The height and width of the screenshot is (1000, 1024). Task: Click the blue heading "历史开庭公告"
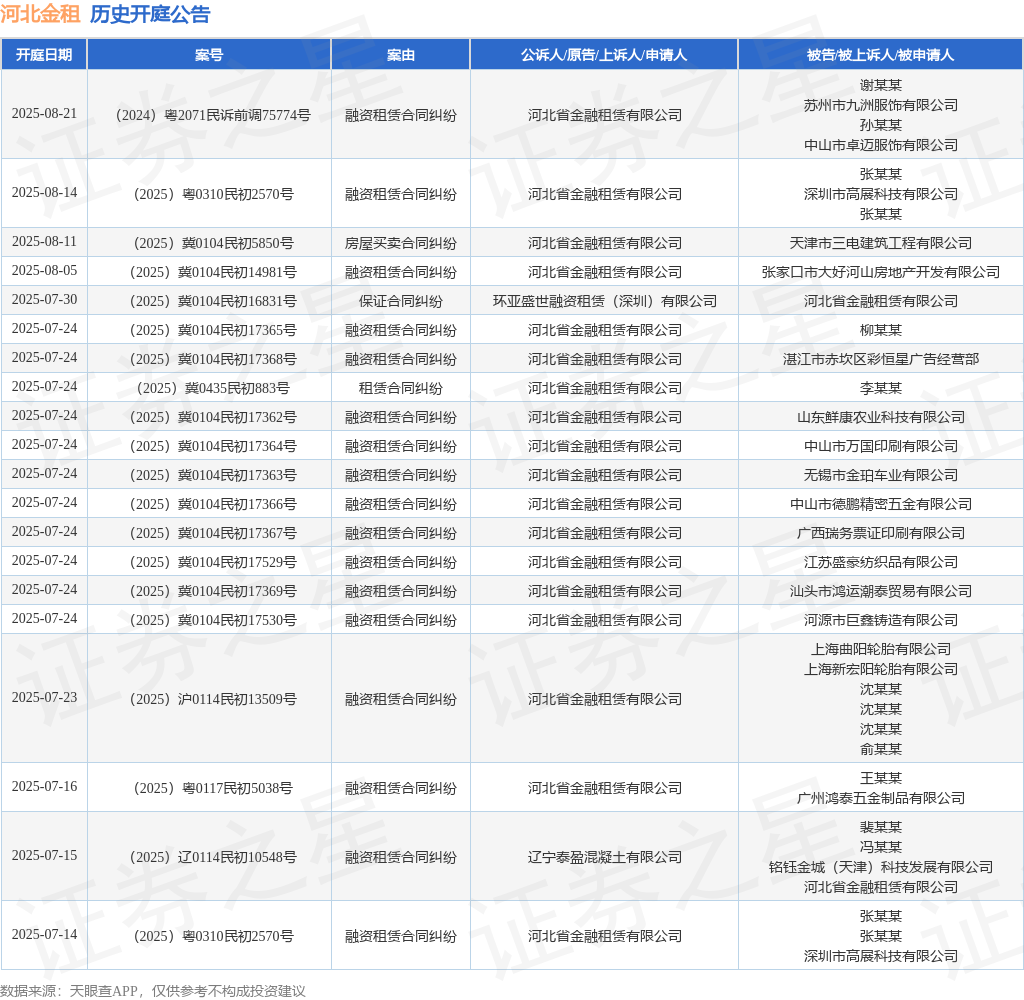(x=150, y=14)
